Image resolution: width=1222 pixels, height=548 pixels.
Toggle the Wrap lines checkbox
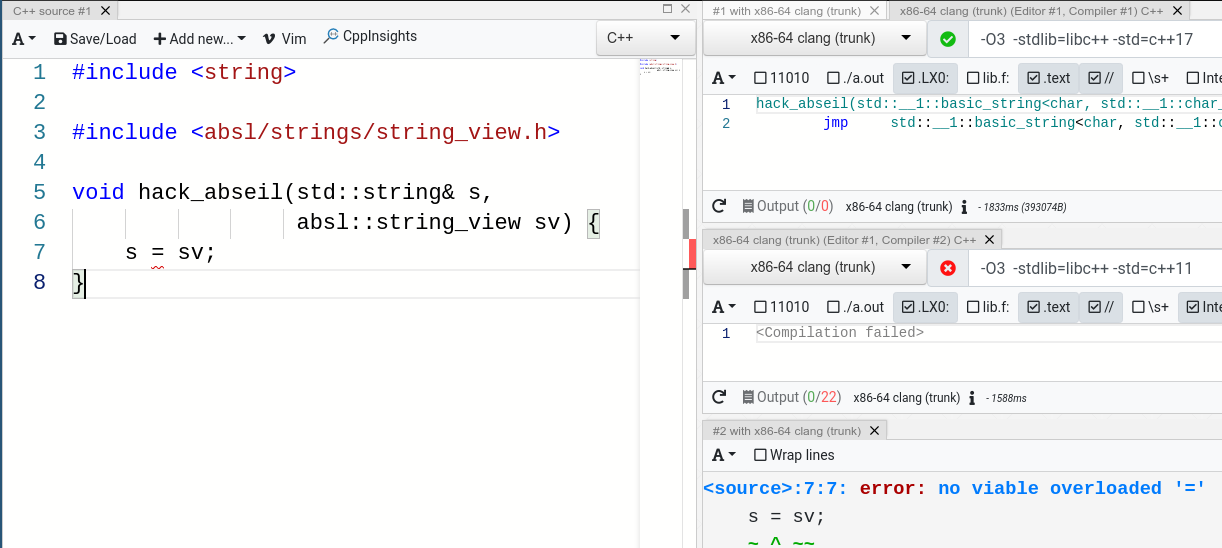(760, 455)
